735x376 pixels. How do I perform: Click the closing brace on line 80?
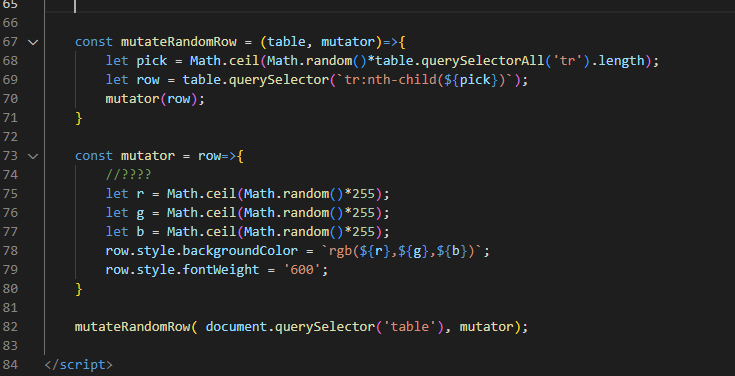(x=79, y=289)
